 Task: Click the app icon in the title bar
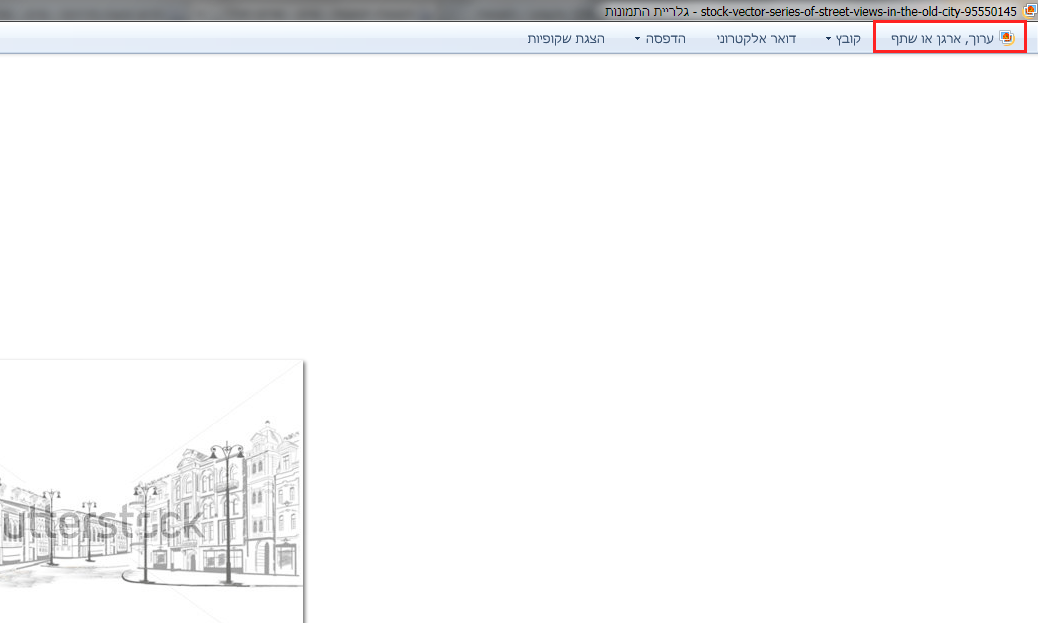click(x=1029, y=11)
